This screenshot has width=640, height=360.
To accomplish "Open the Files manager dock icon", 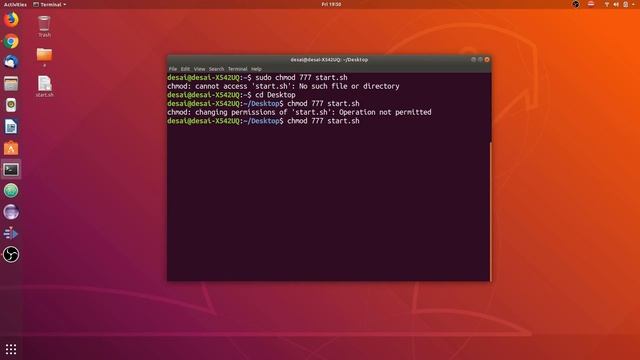I will click(11, 84).
